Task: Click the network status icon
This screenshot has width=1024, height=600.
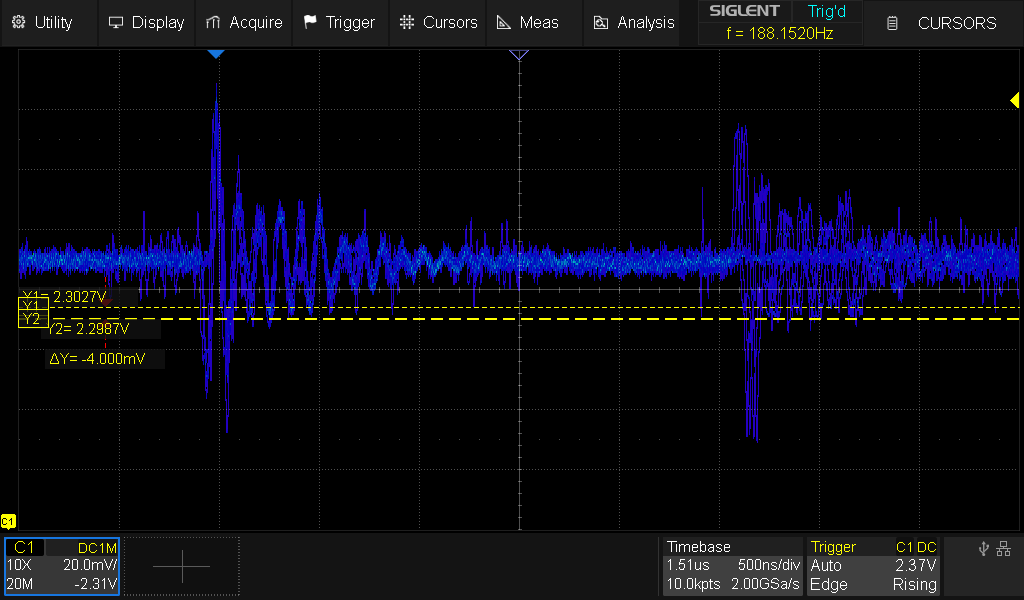Action: [x=1004, y=548]
